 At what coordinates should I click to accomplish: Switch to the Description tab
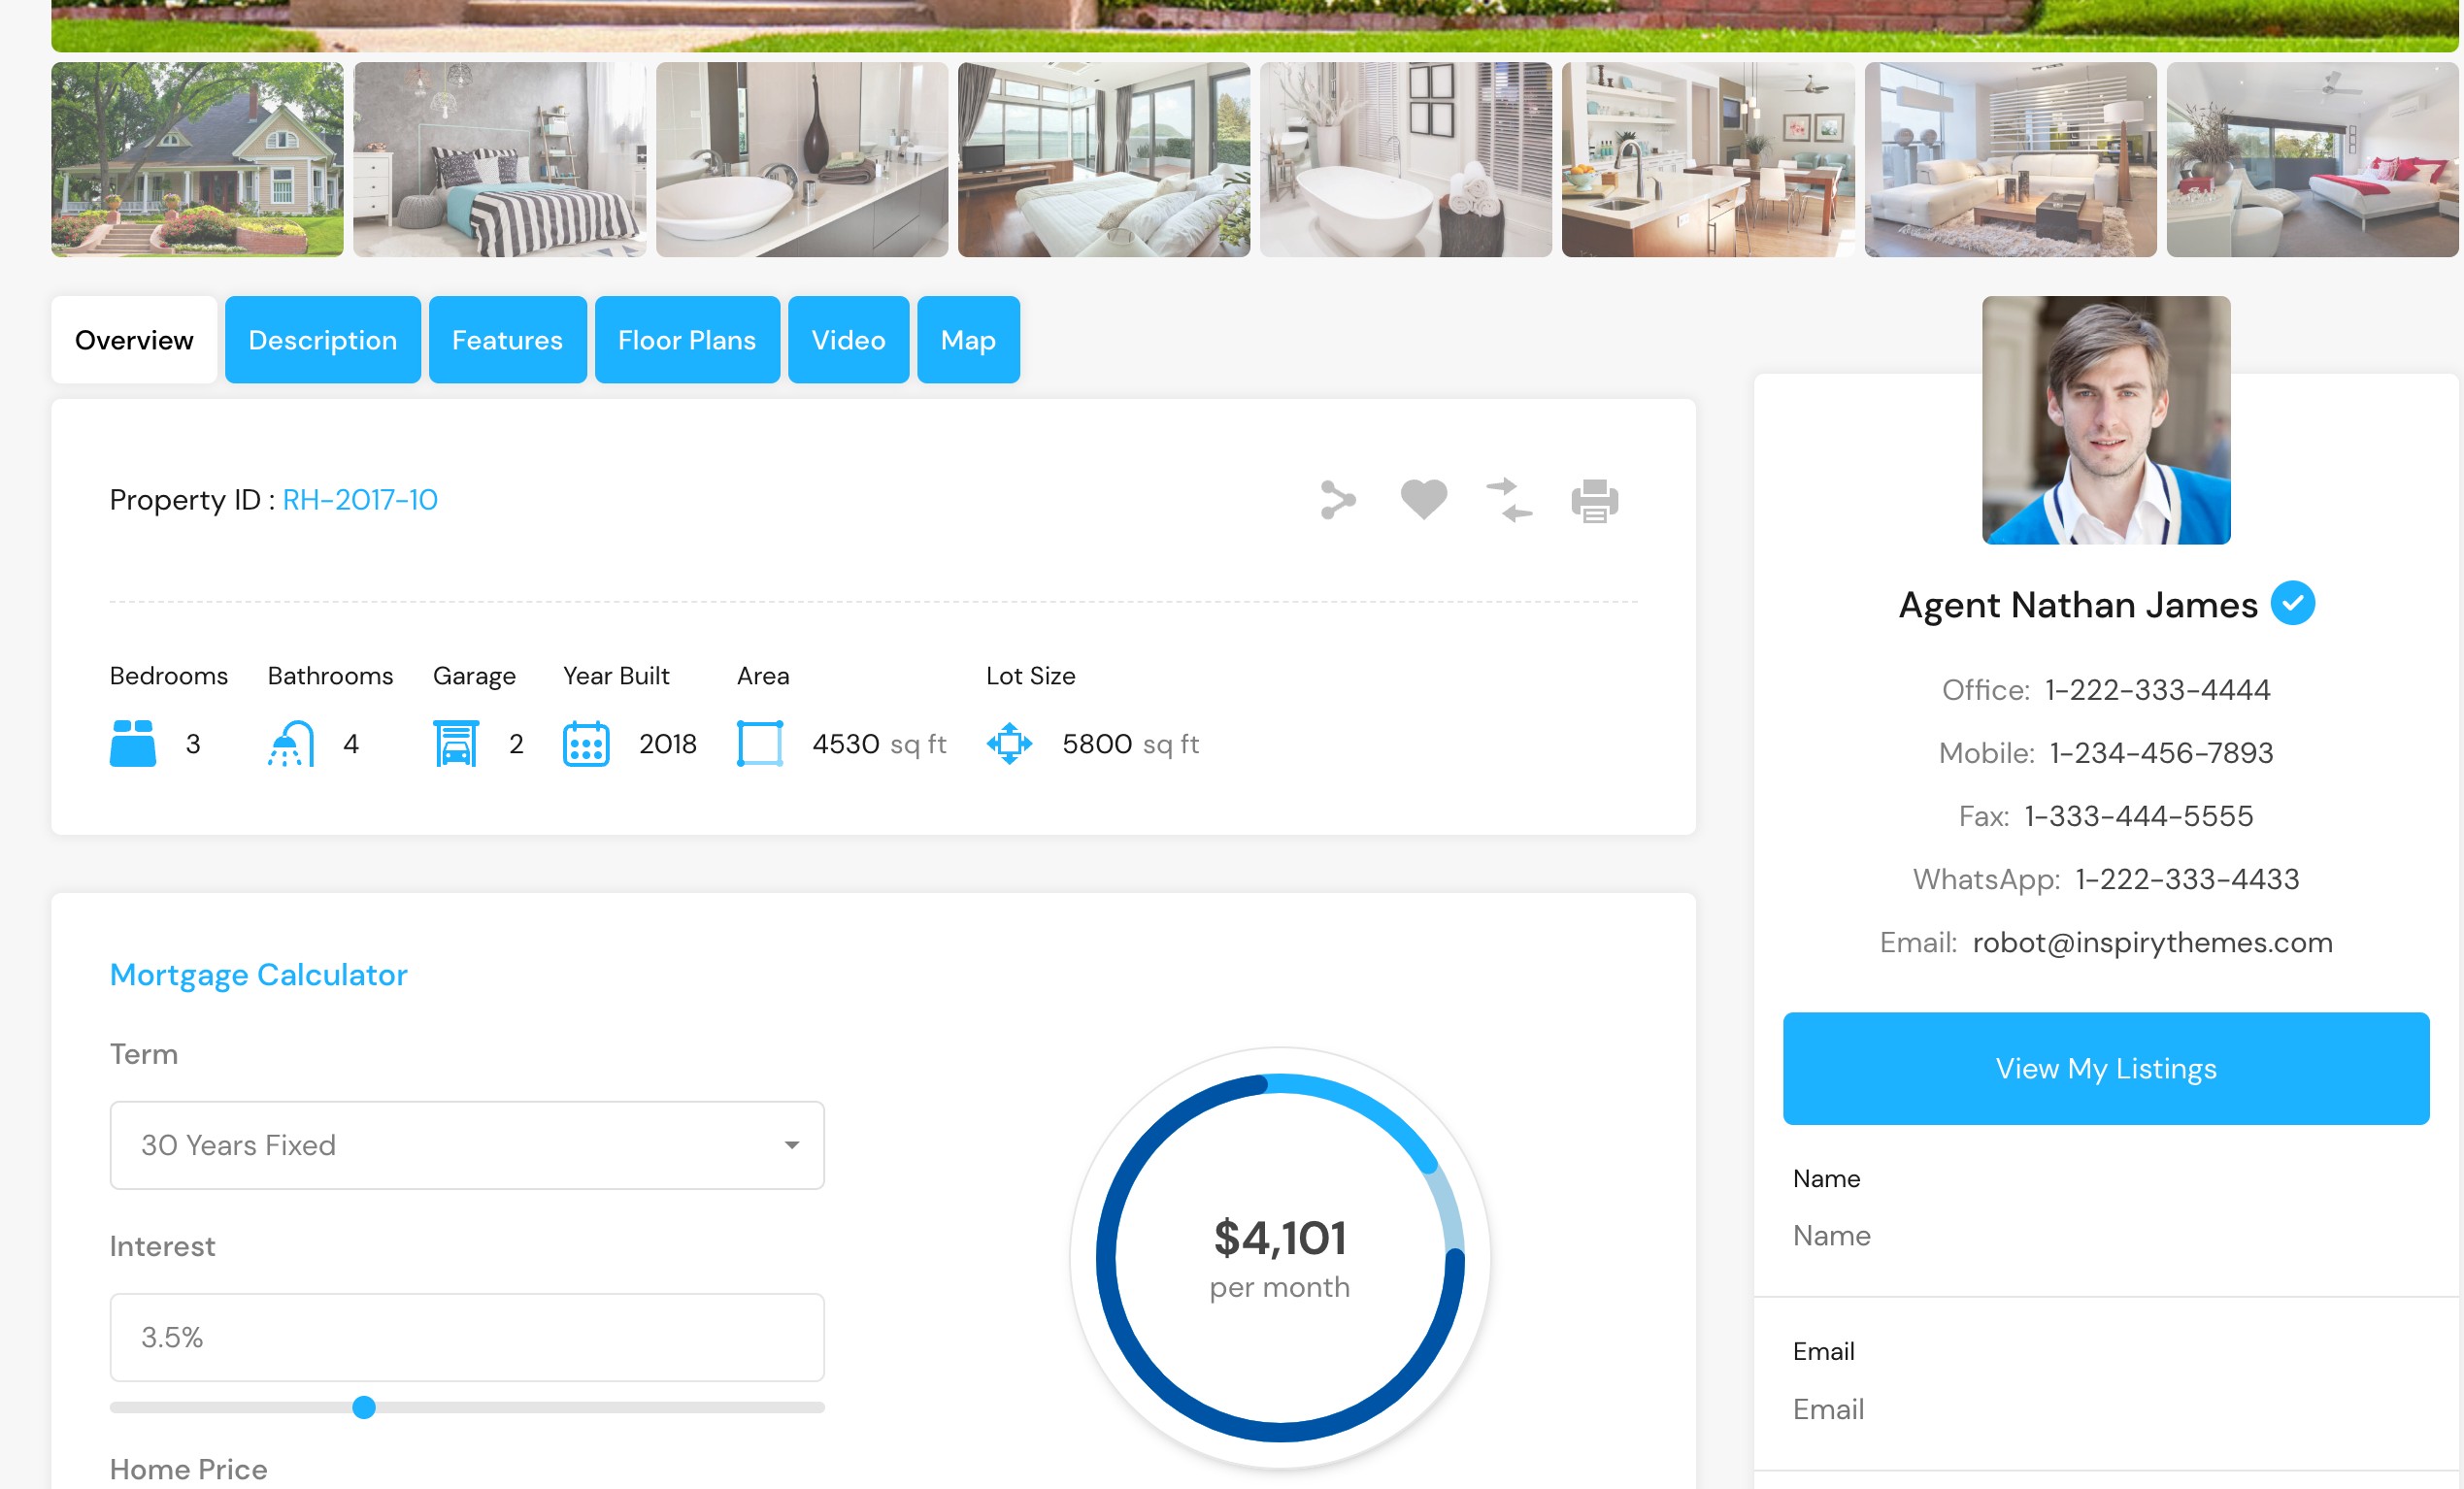click(322, 340)
